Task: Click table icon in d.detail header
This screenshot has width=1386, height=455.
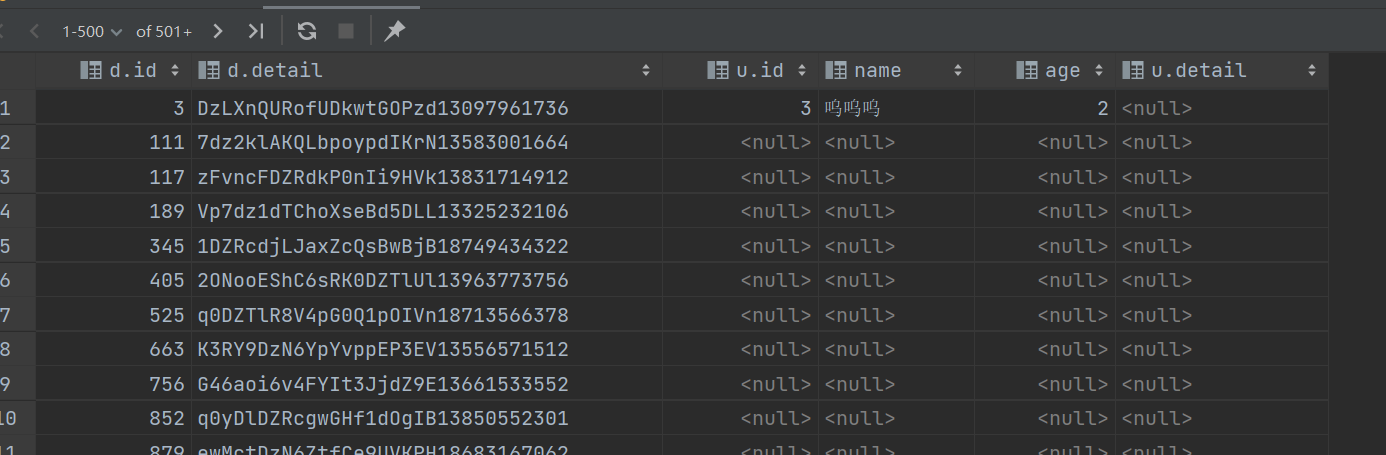Action: tap(209, 70)
